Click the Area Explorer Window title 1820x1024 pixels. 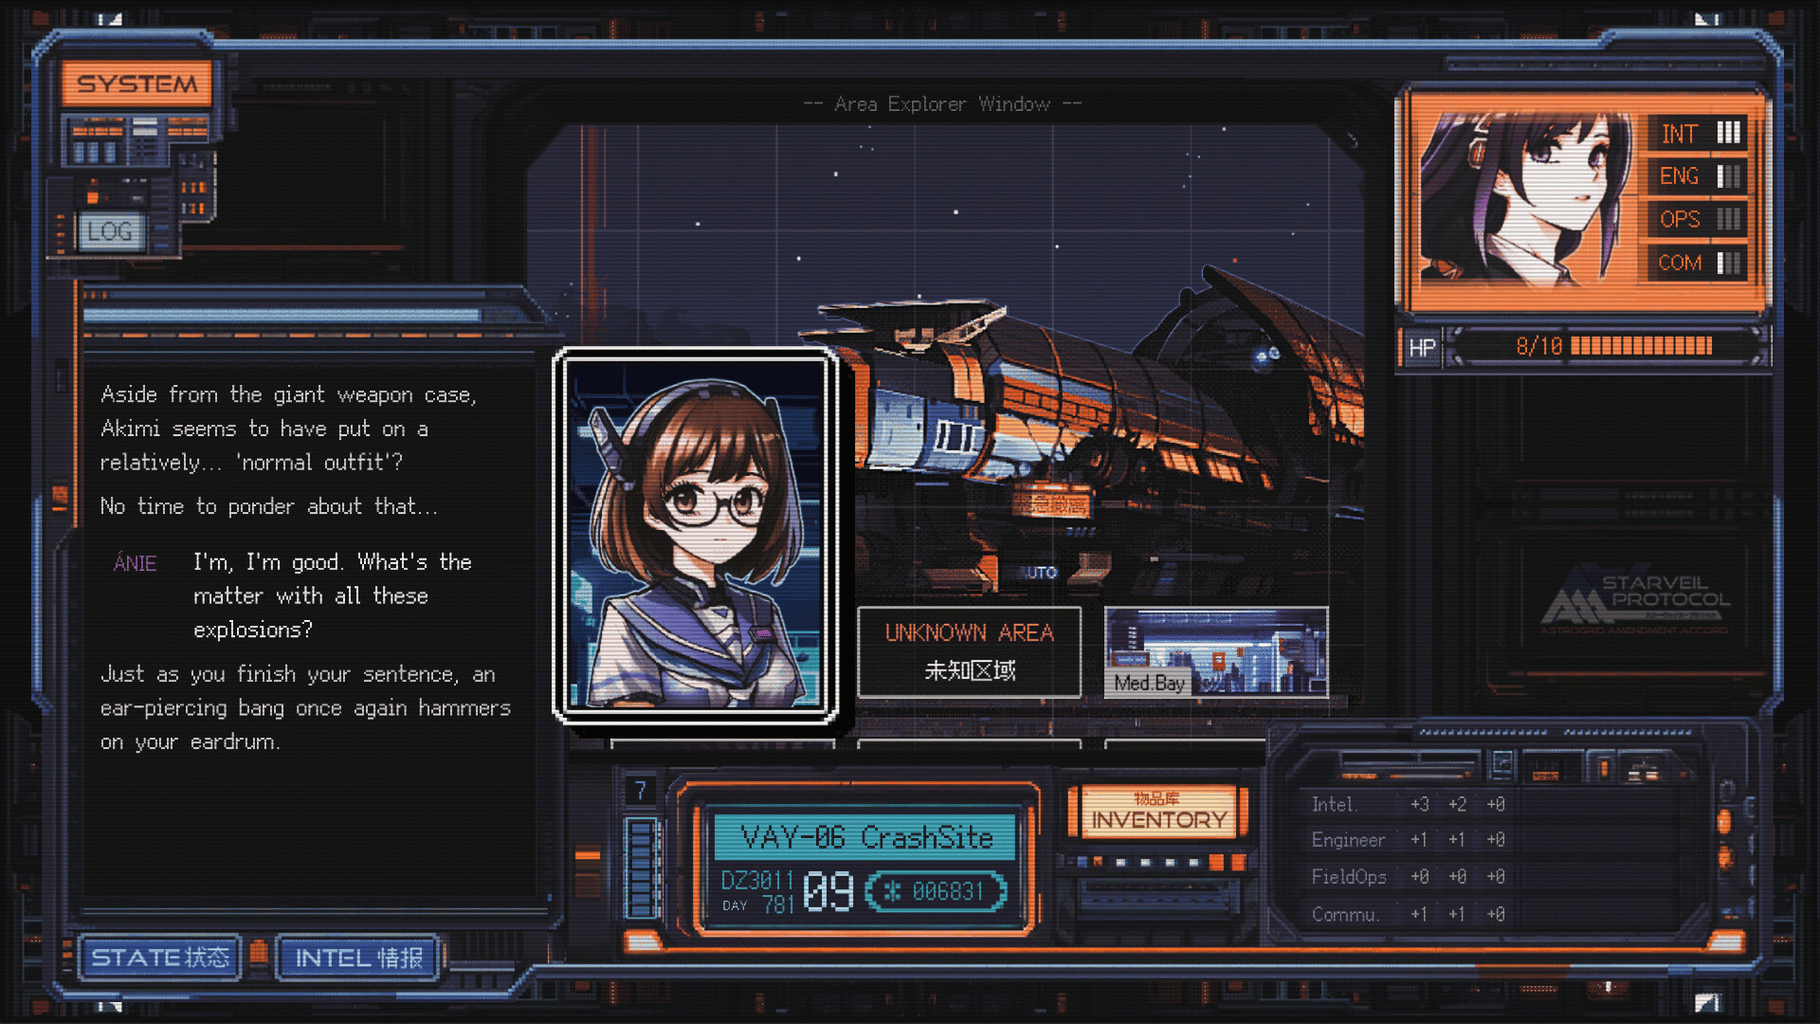[x=942, y=104]
